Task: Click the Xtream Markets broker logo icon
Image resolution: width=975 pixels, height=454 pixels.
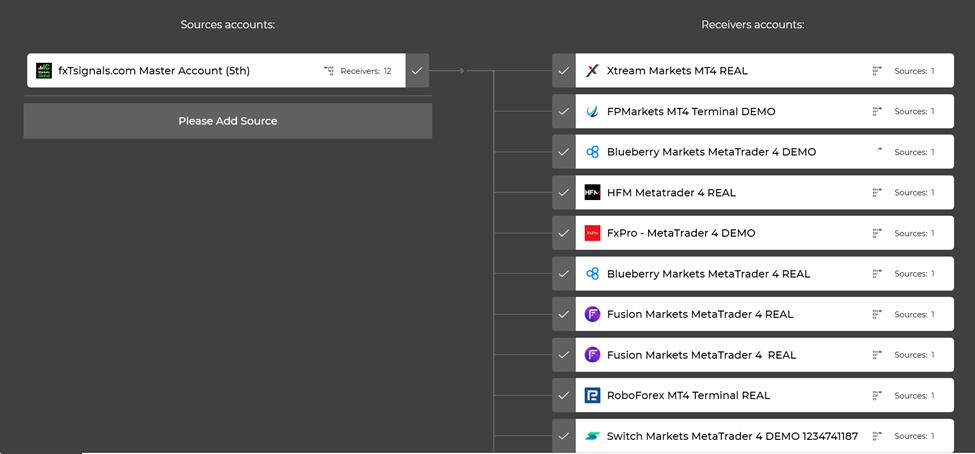Action: (x=592, y=71)
